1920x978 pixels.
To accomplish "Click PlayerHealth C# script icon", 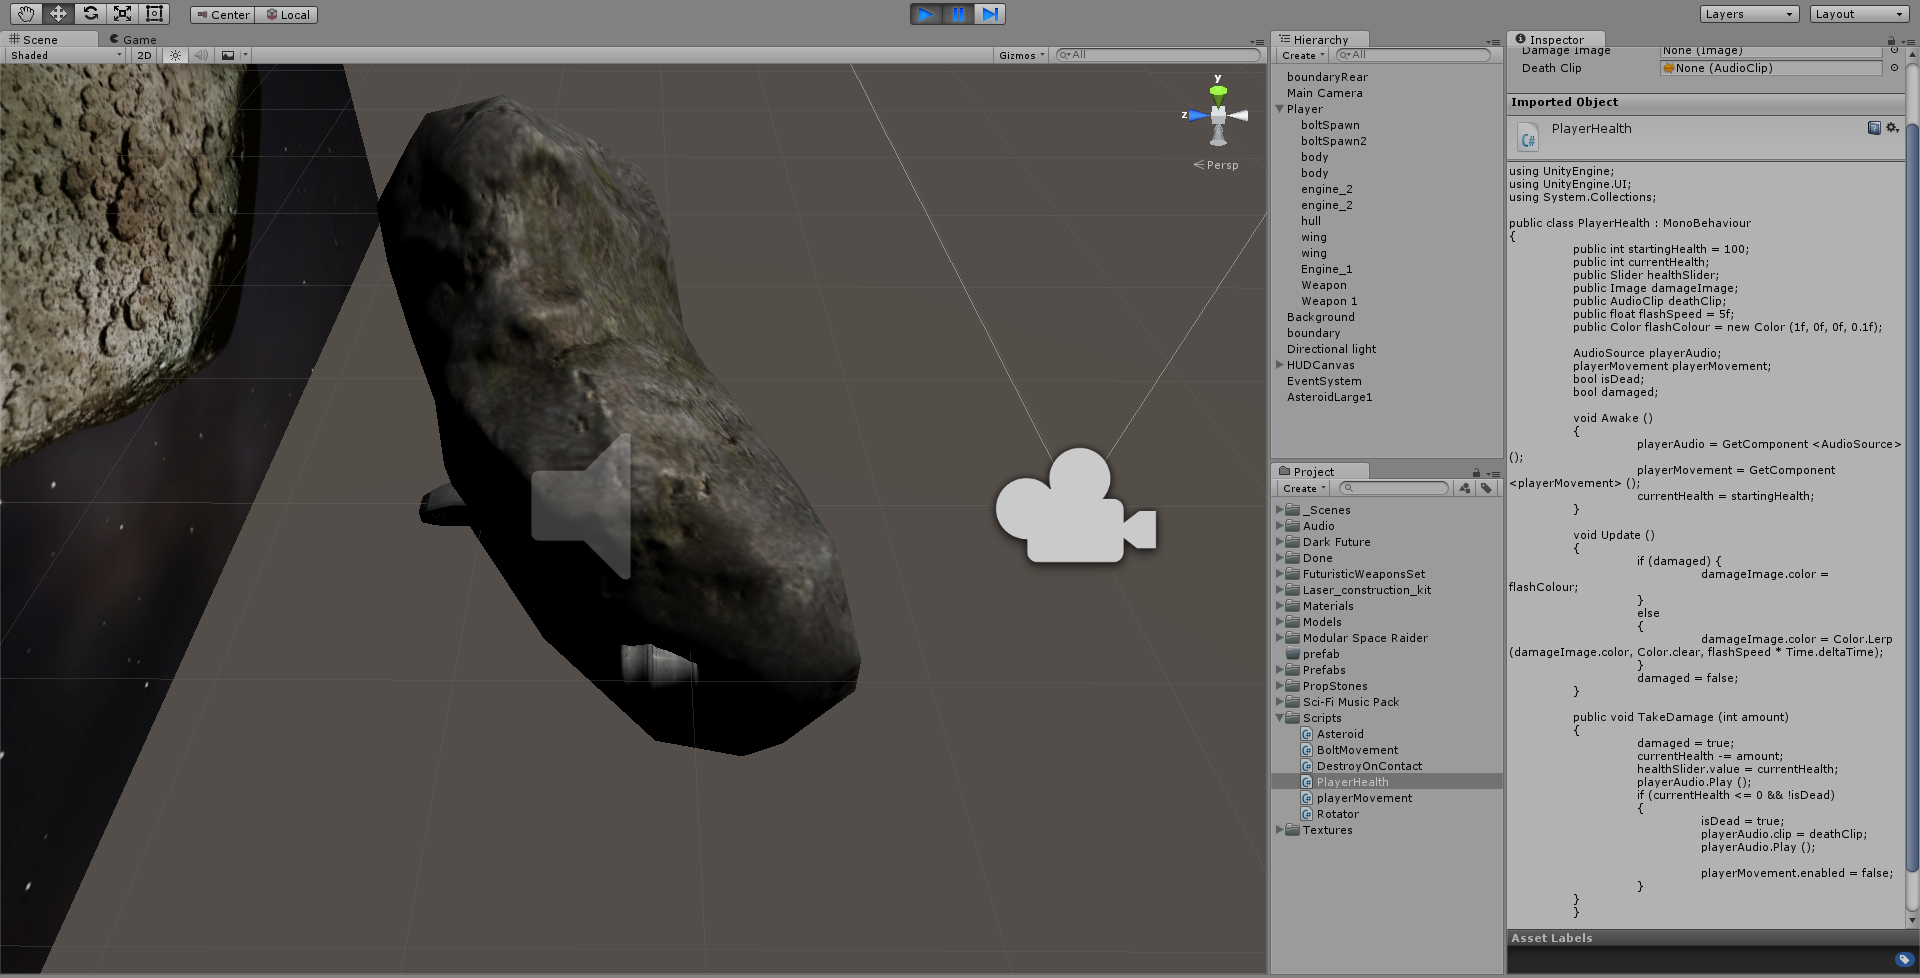I will (x=1528, y=137).
